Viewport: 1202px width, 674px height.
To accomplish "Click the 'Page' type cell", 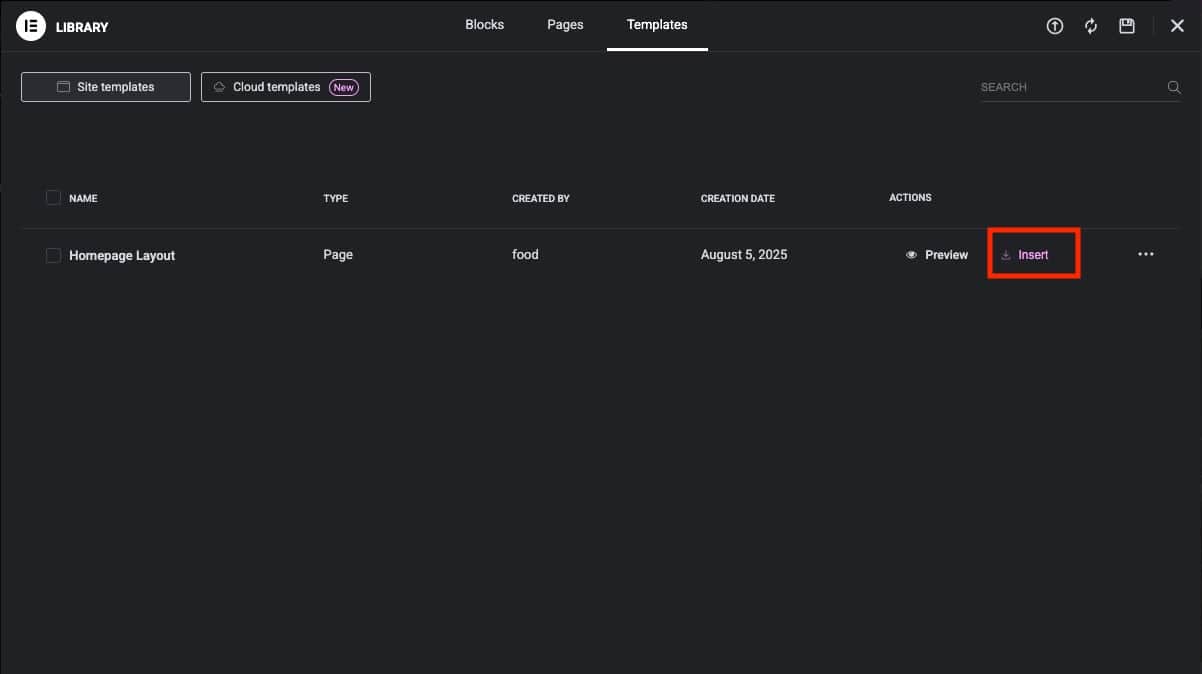I will 338,254.
